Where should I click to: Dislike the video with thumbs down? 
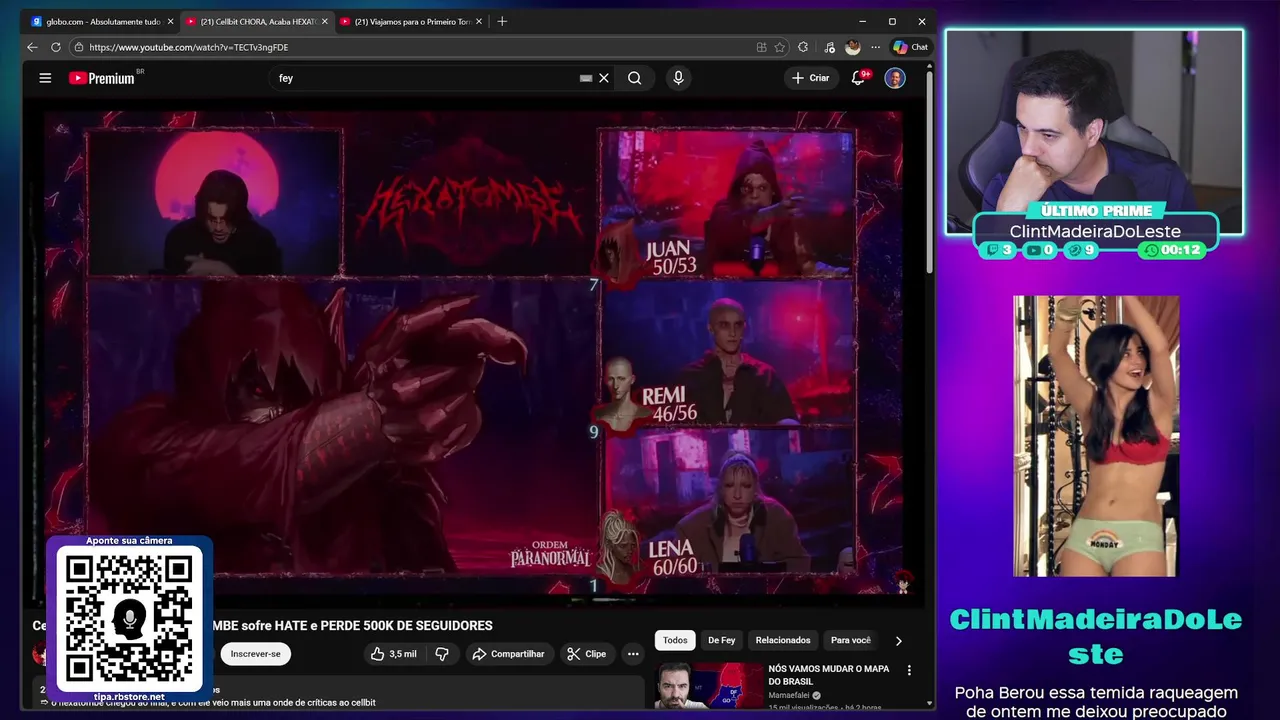point(441,654)
